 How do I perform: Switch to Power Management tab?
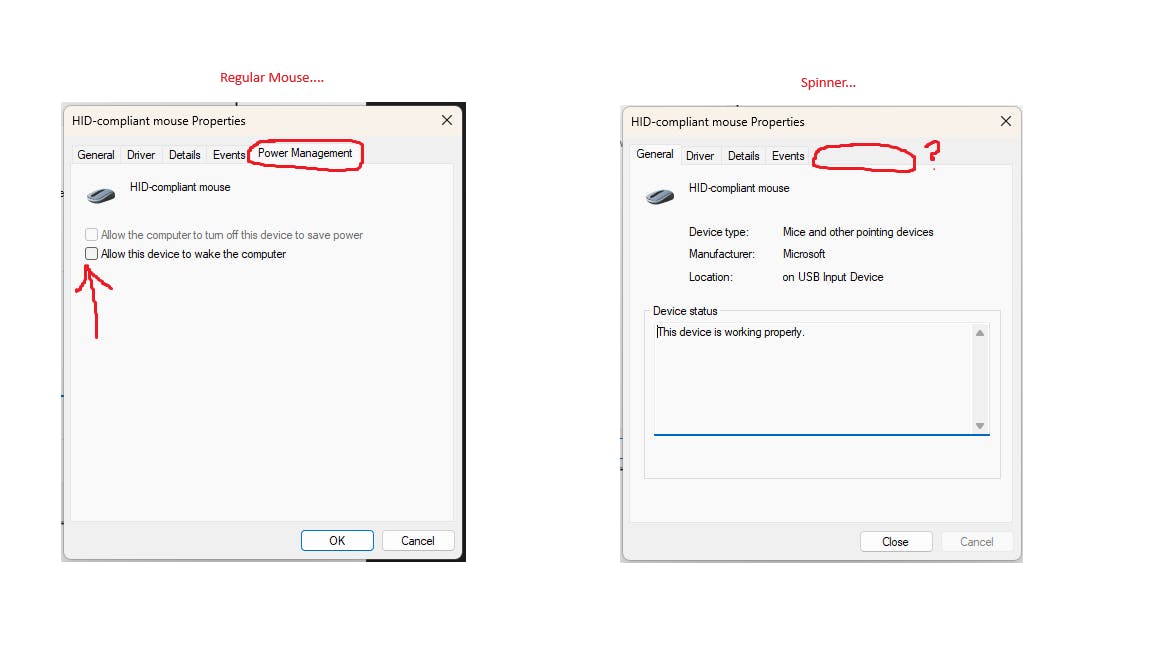click(305, 154)
